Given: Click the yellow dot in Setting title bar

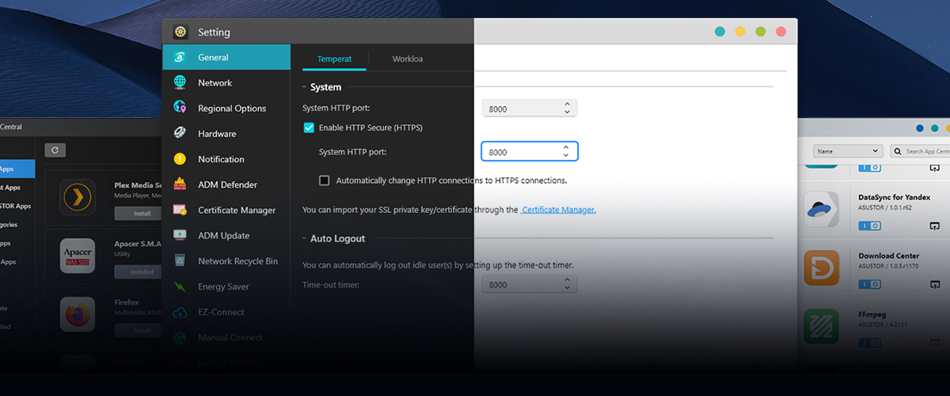Looking at the screenshot, I should (x=740, y=31).
